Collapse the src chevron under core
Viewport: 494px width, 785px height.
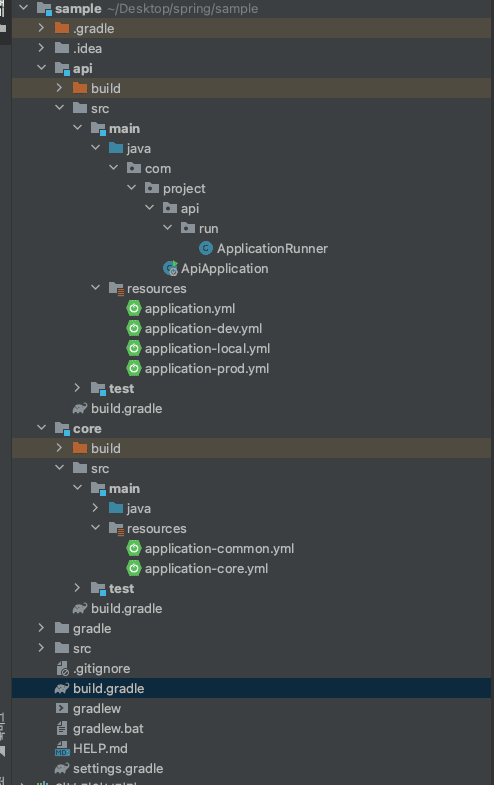(x=60, y=468)
